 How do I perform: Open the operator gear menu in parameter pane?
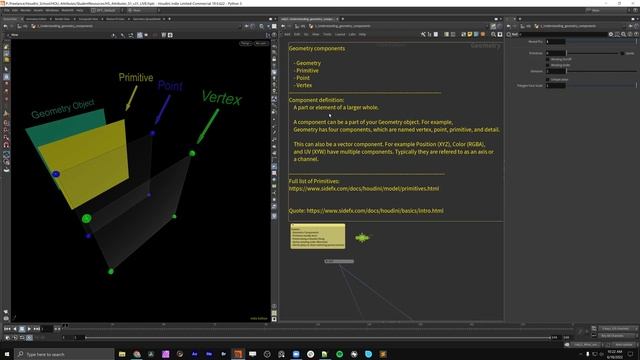click(x=611, y=35)
